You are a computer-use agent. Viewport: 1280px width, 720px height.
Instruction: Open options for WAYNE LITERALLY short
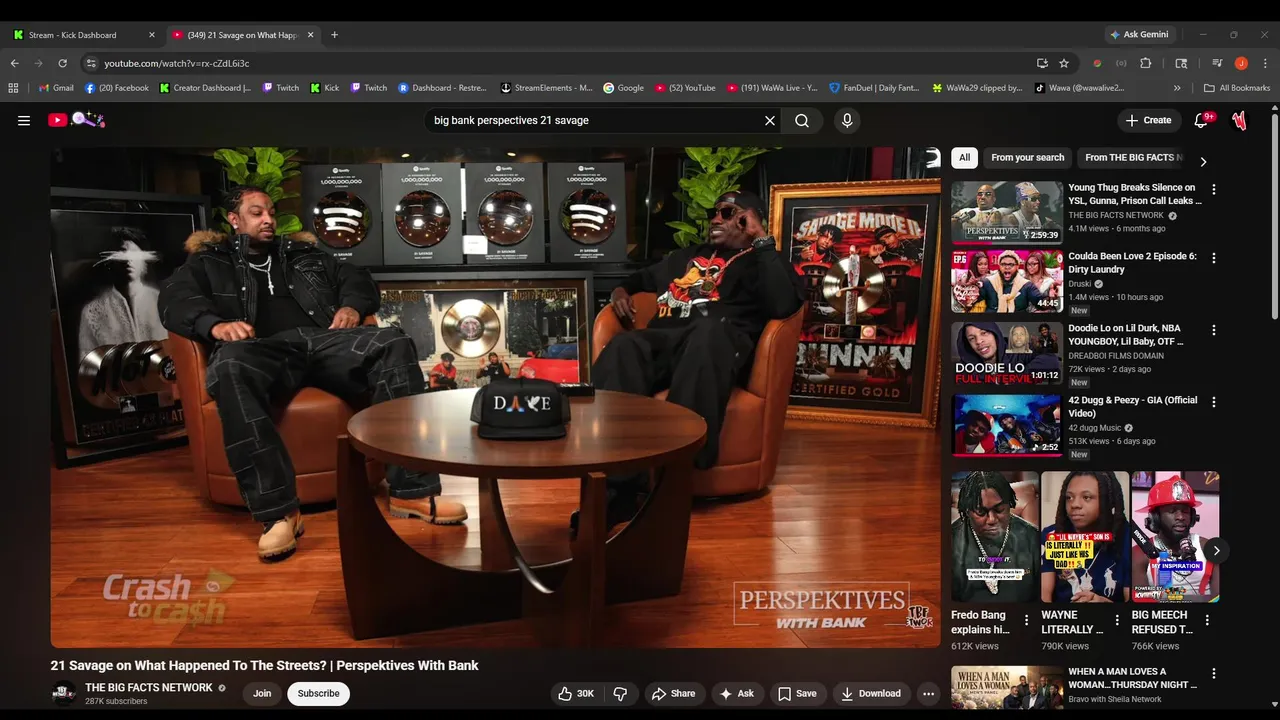[1117, 620]
